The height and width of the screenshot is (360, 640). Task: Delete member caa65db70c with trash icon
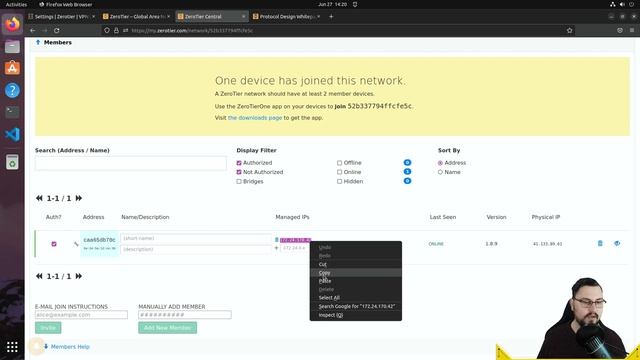tap(600, 243)
